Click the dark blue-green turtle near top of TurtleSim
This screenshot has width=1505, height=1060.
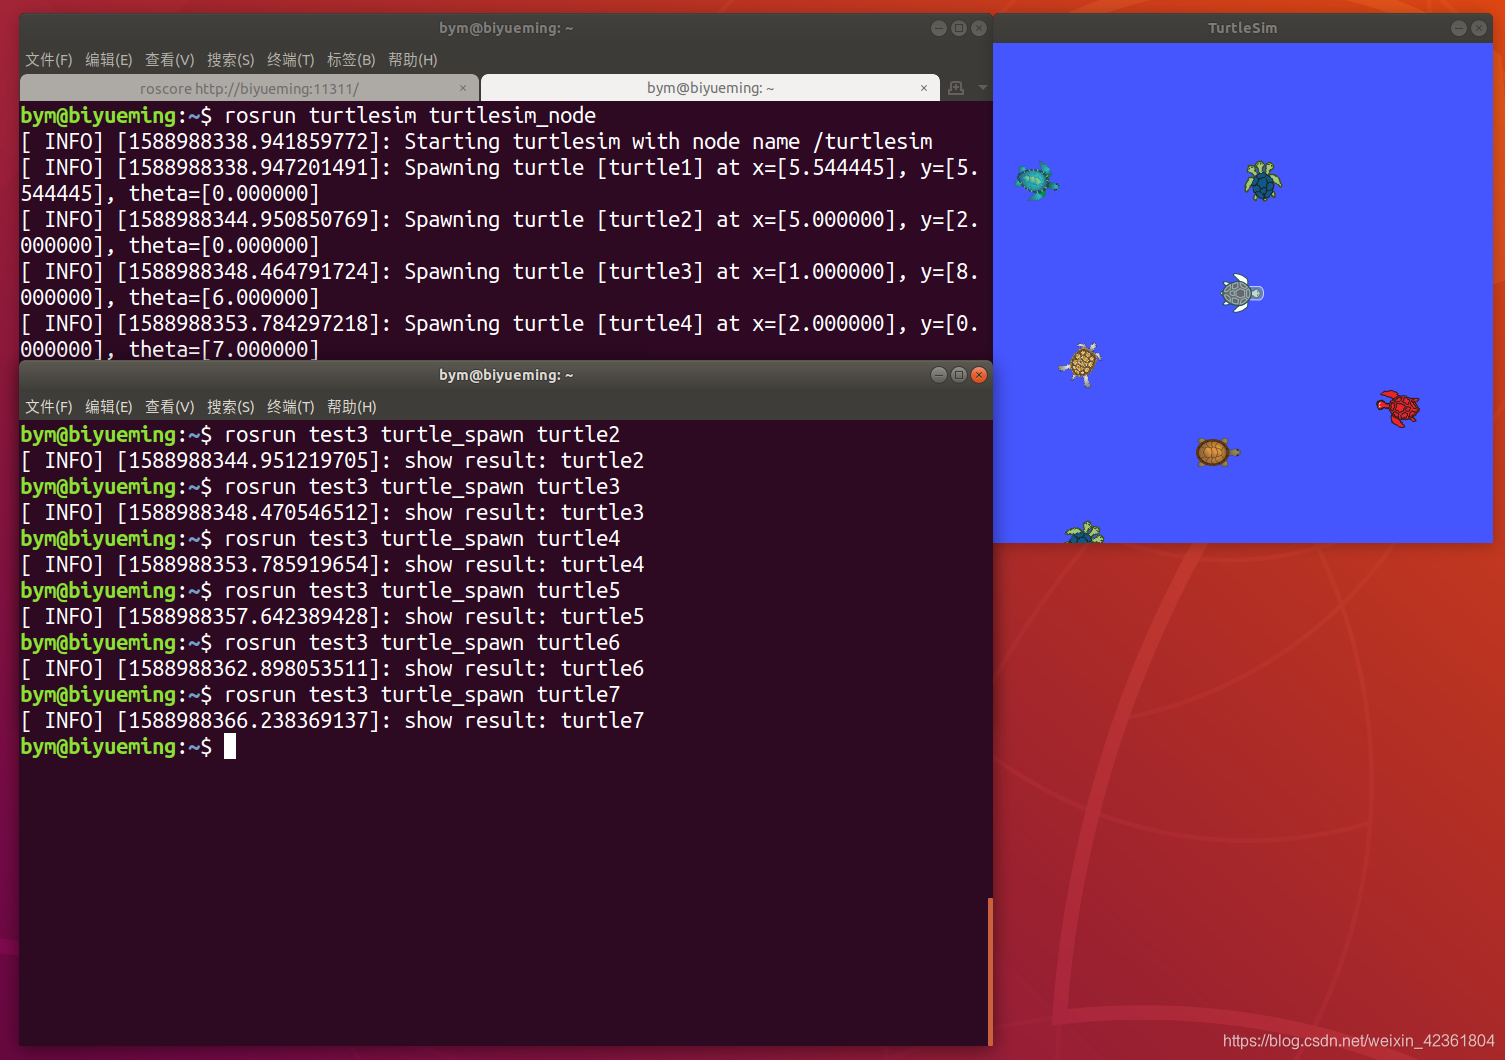click(x=1263, y=181)
